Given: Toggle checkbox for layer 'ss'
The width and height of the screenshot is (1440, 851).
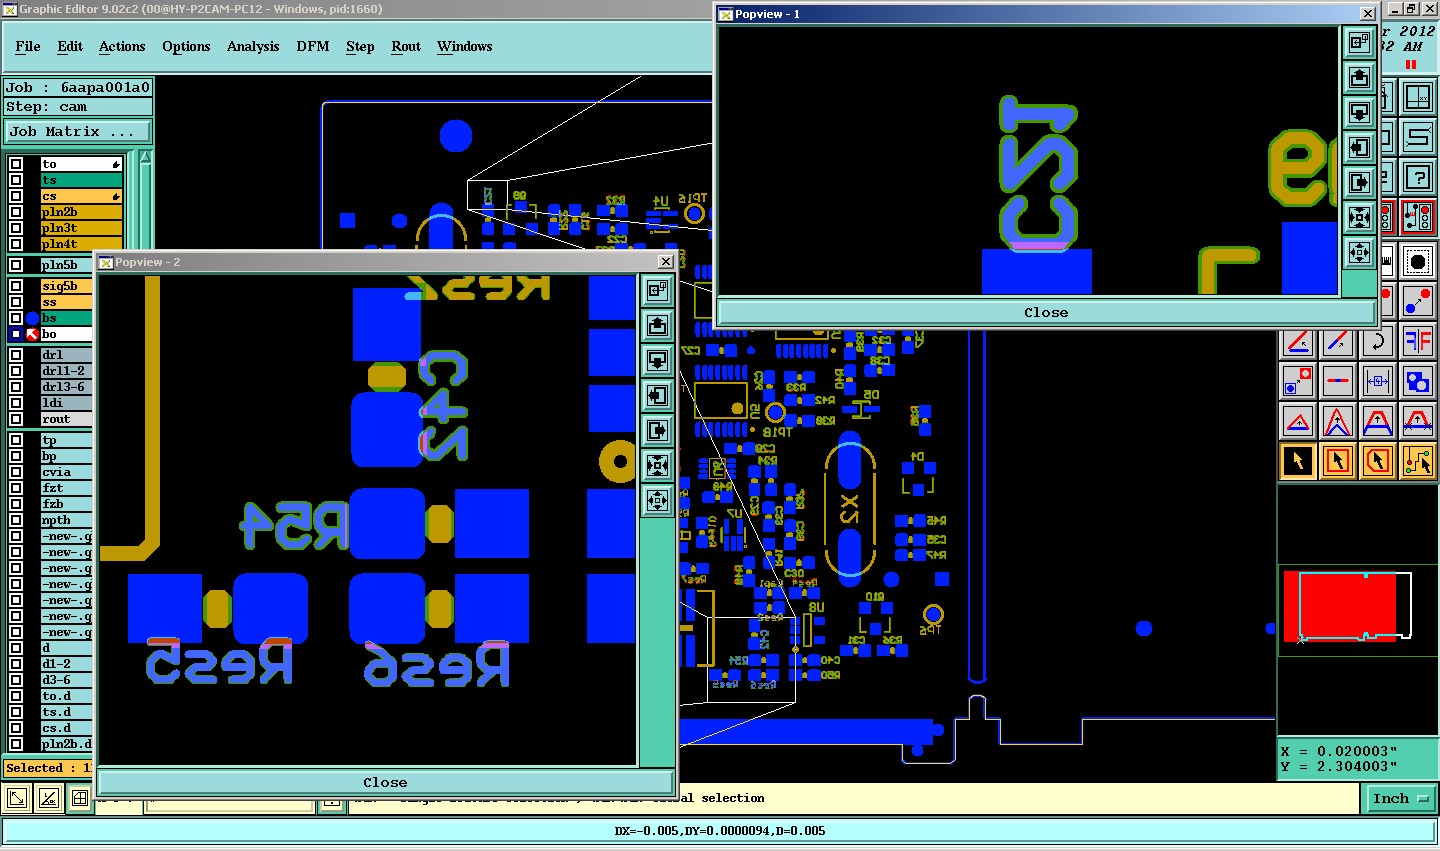Looking at the screenshot, I should [16, 302].
